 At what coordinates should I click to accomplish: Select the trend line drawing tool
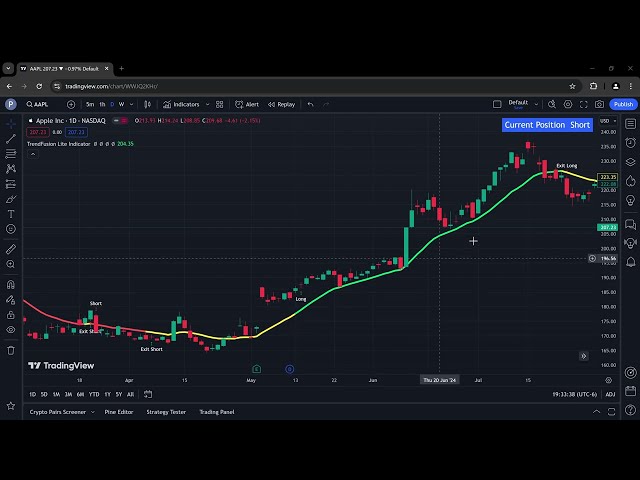[x=11, y=139]
